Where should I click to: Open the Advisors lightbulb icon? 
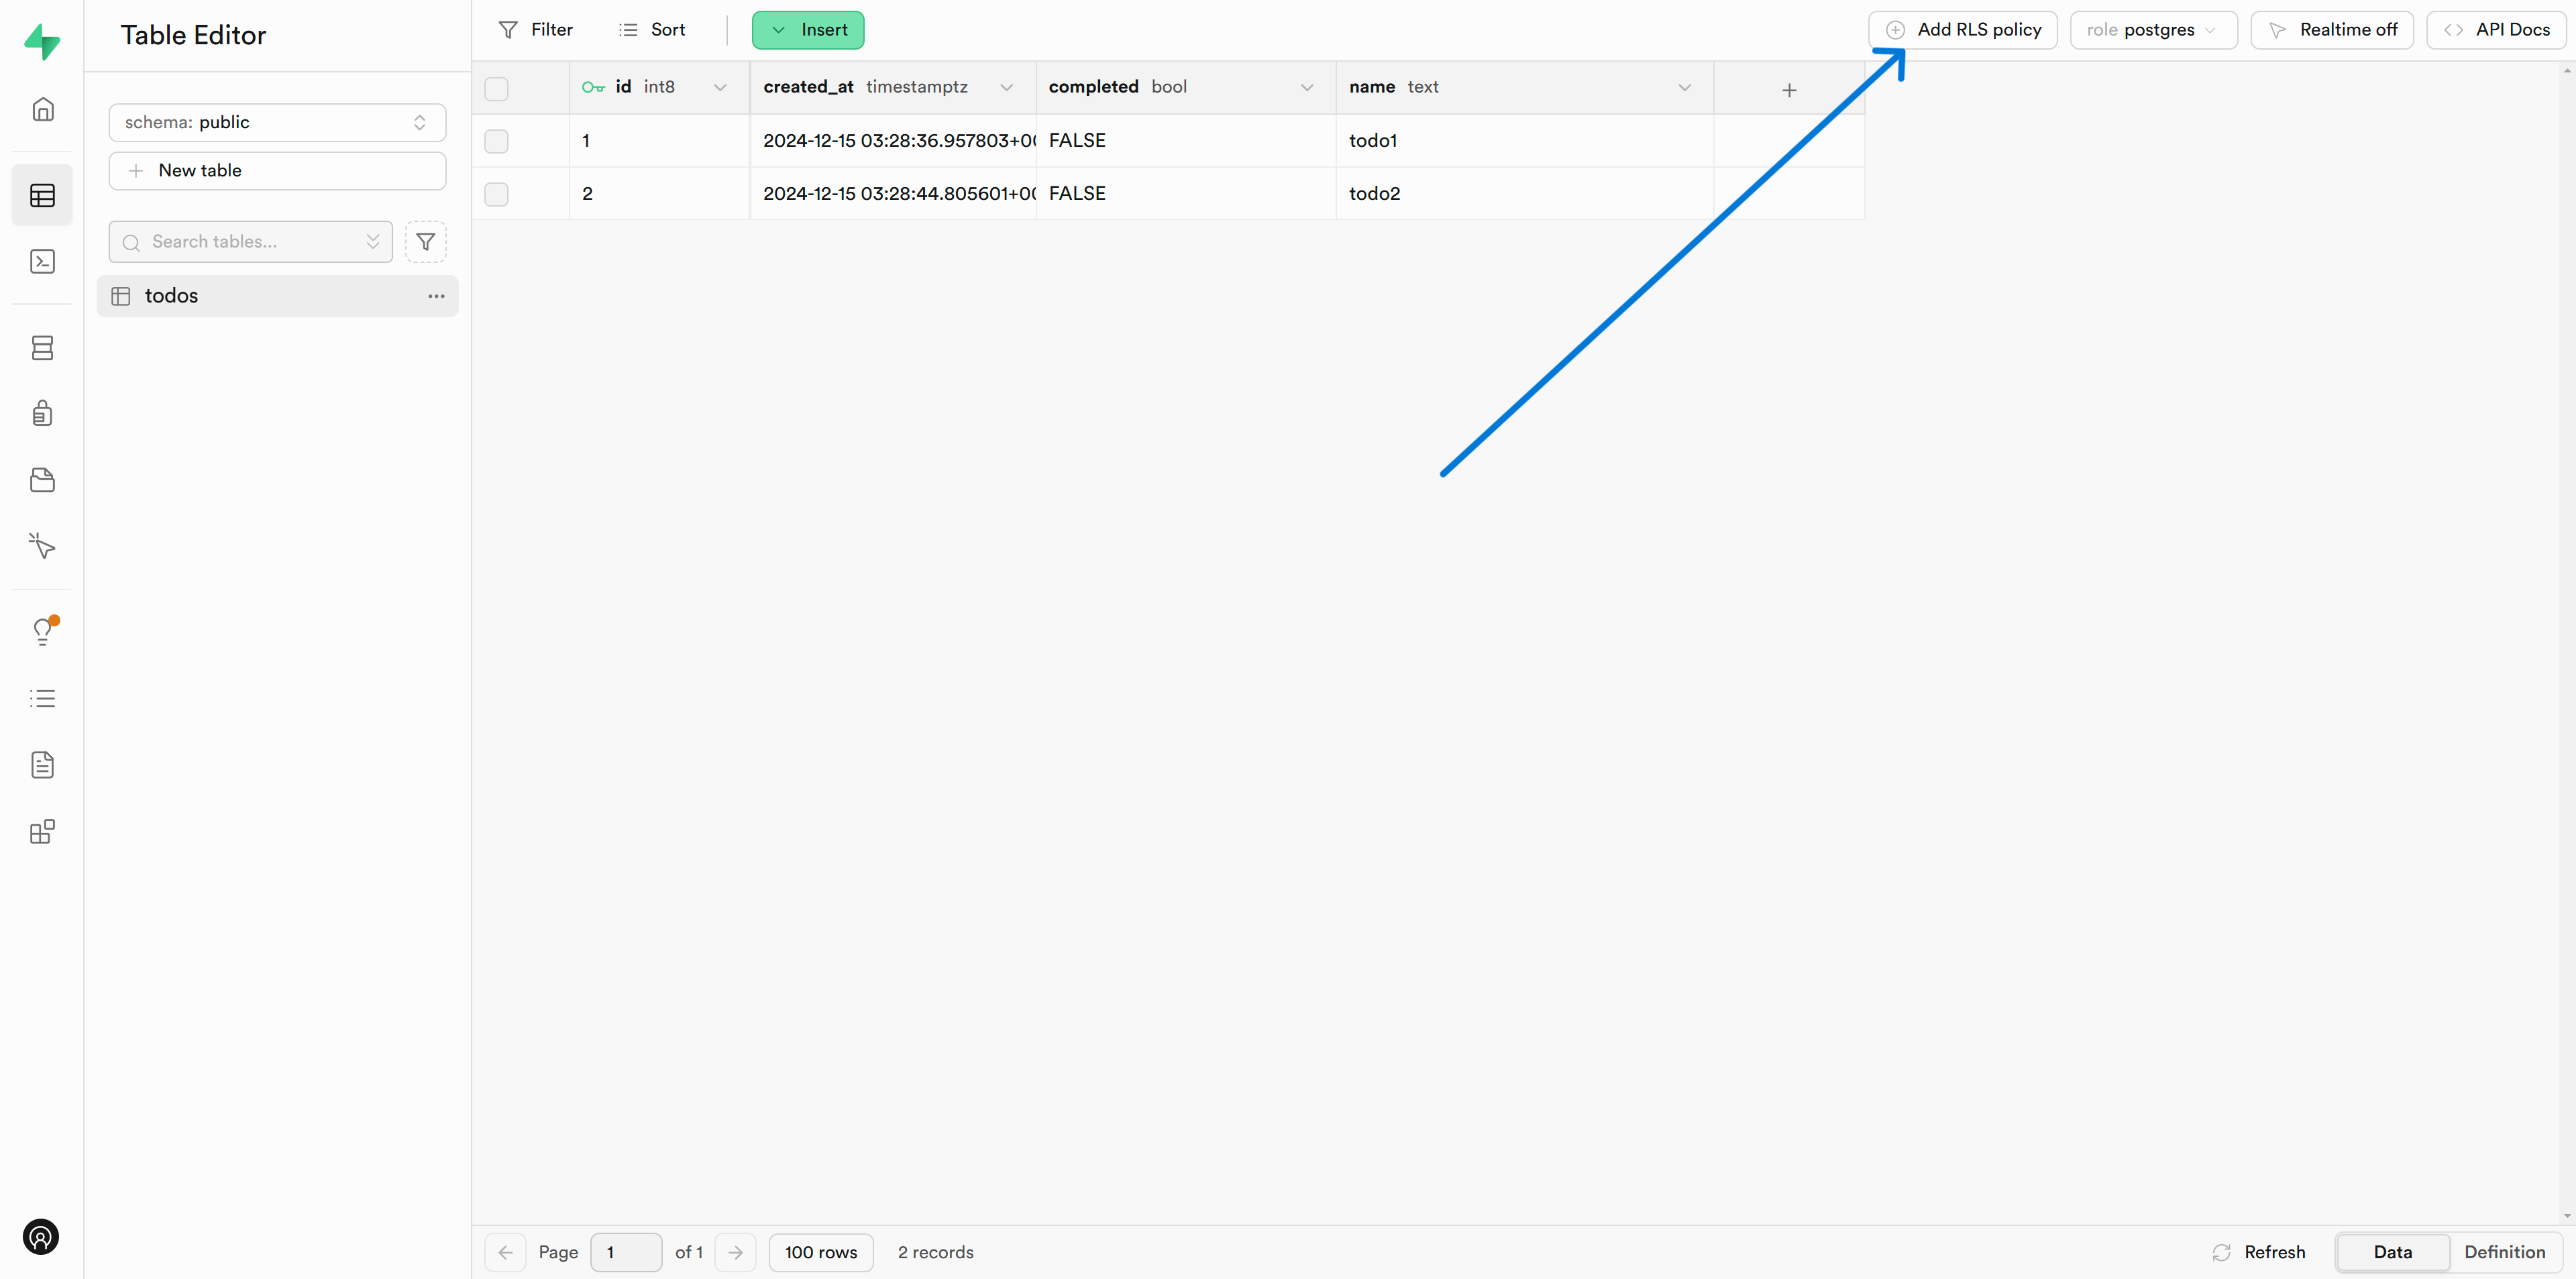(x=42, y=631)
